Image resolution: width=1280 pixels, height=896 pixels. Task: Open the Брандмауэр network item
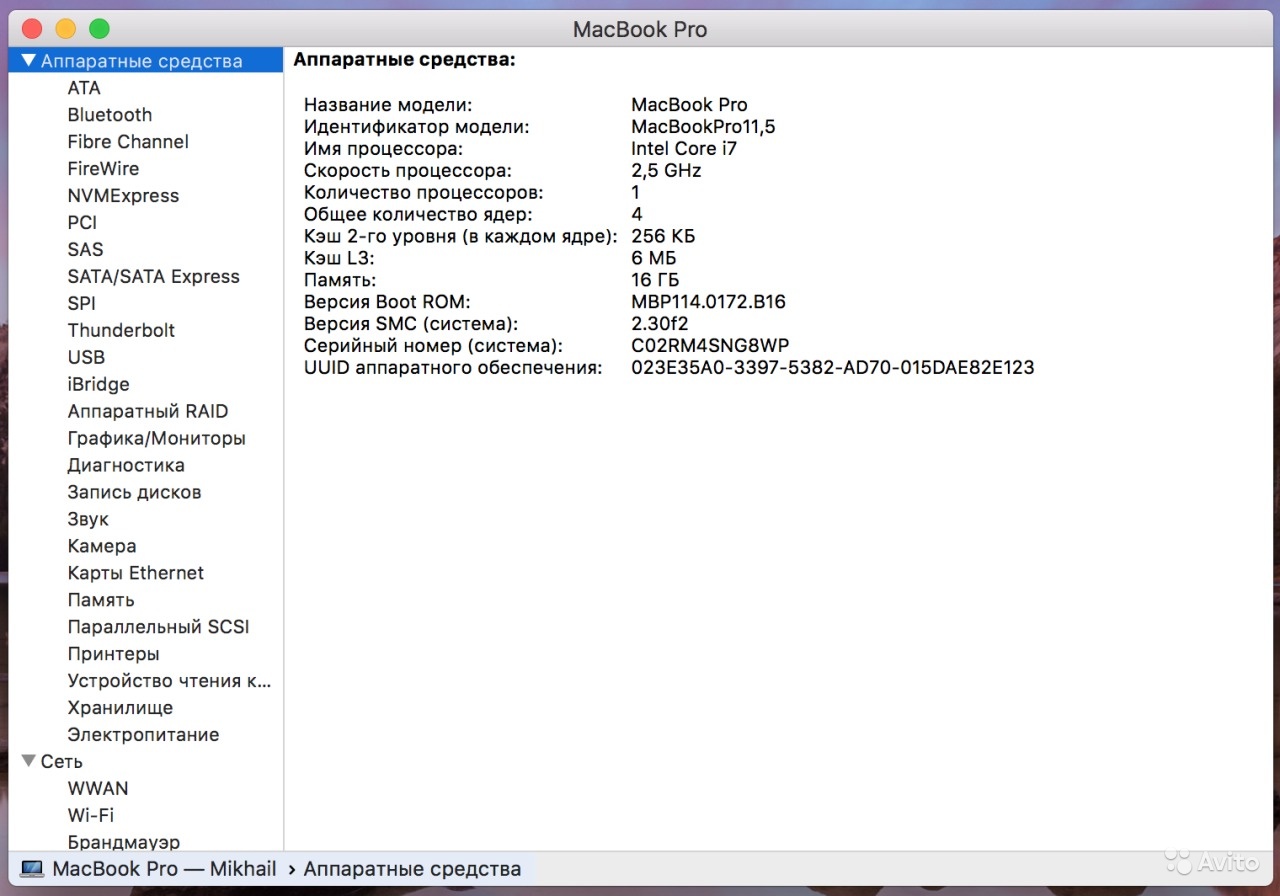[x=124, y=843]
